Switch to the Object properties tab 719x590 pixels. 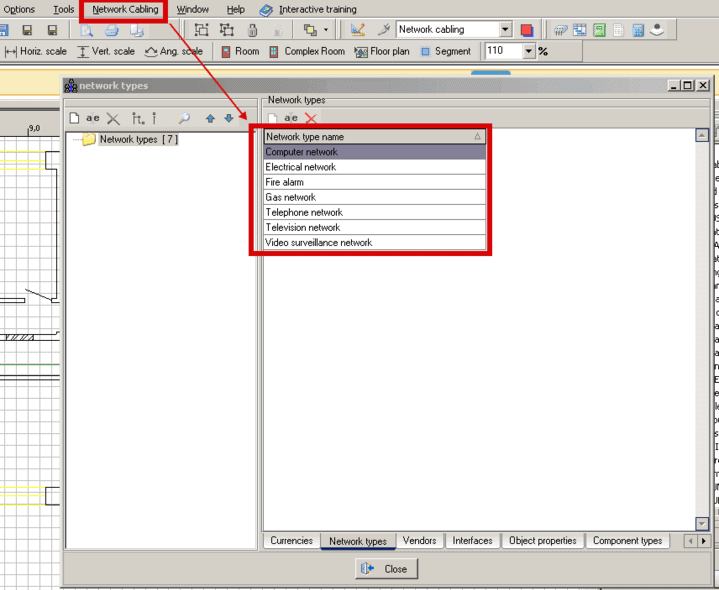coord(542,541)
